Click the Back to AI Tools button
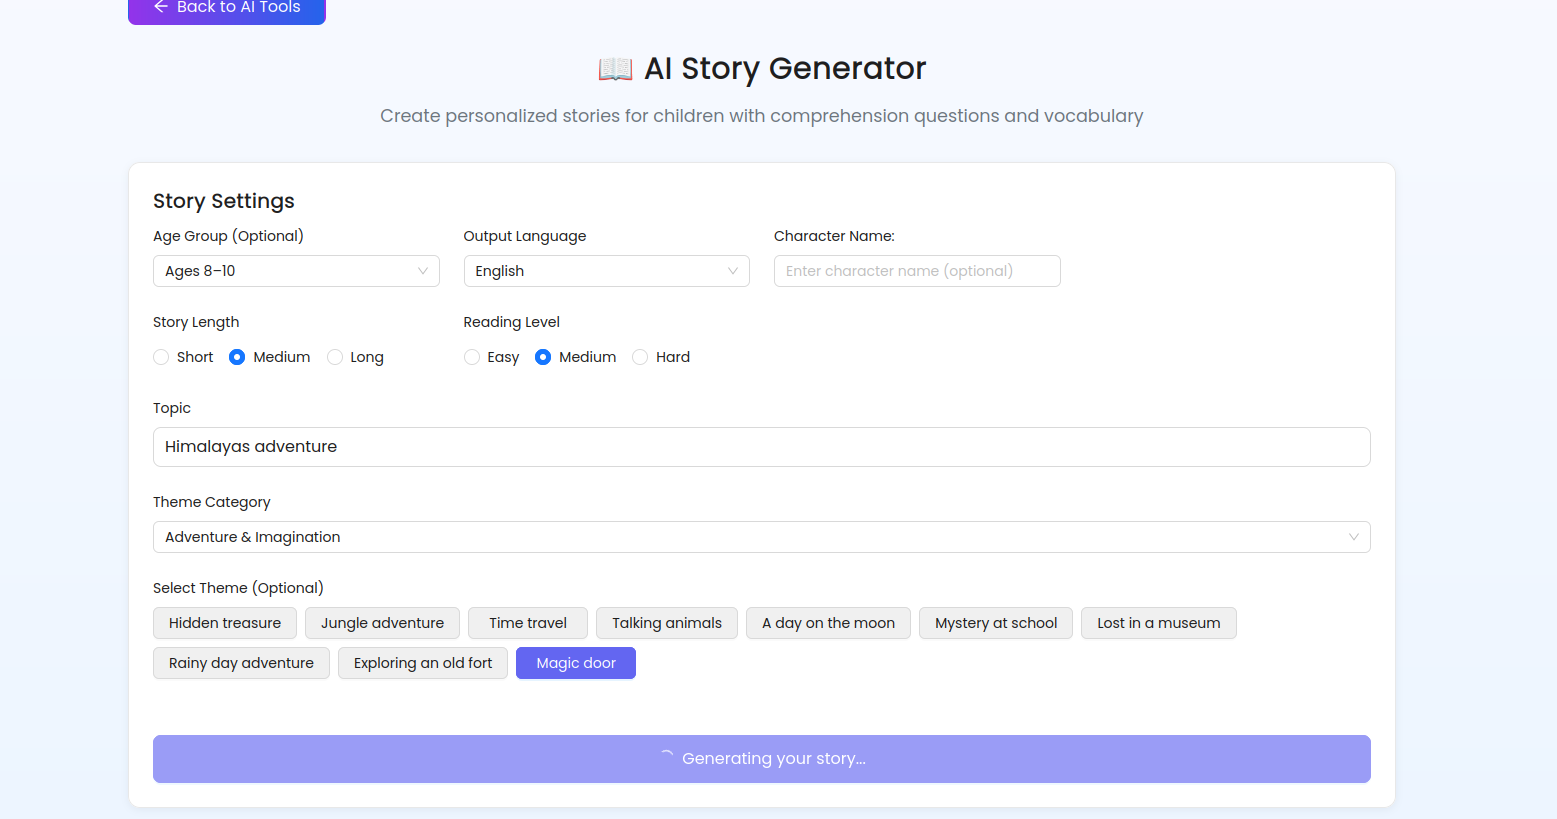 click(x=227, y=9)
